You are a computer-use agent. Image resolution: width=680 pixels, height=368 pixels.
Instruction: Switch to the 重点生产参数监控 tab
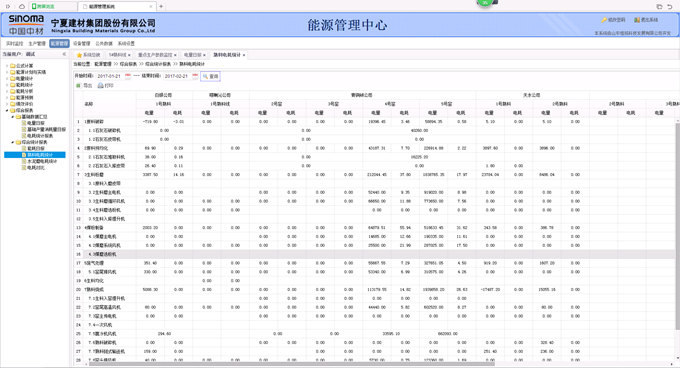pos(154,55)
